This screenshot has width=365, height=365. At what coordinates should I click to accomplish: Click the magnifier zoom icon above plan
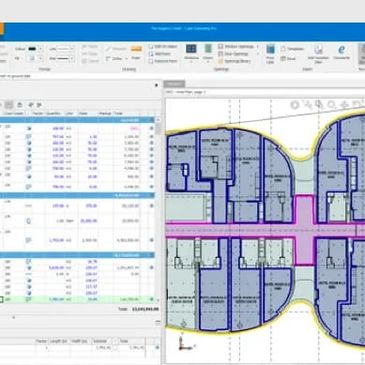click(x=319, y=105)
